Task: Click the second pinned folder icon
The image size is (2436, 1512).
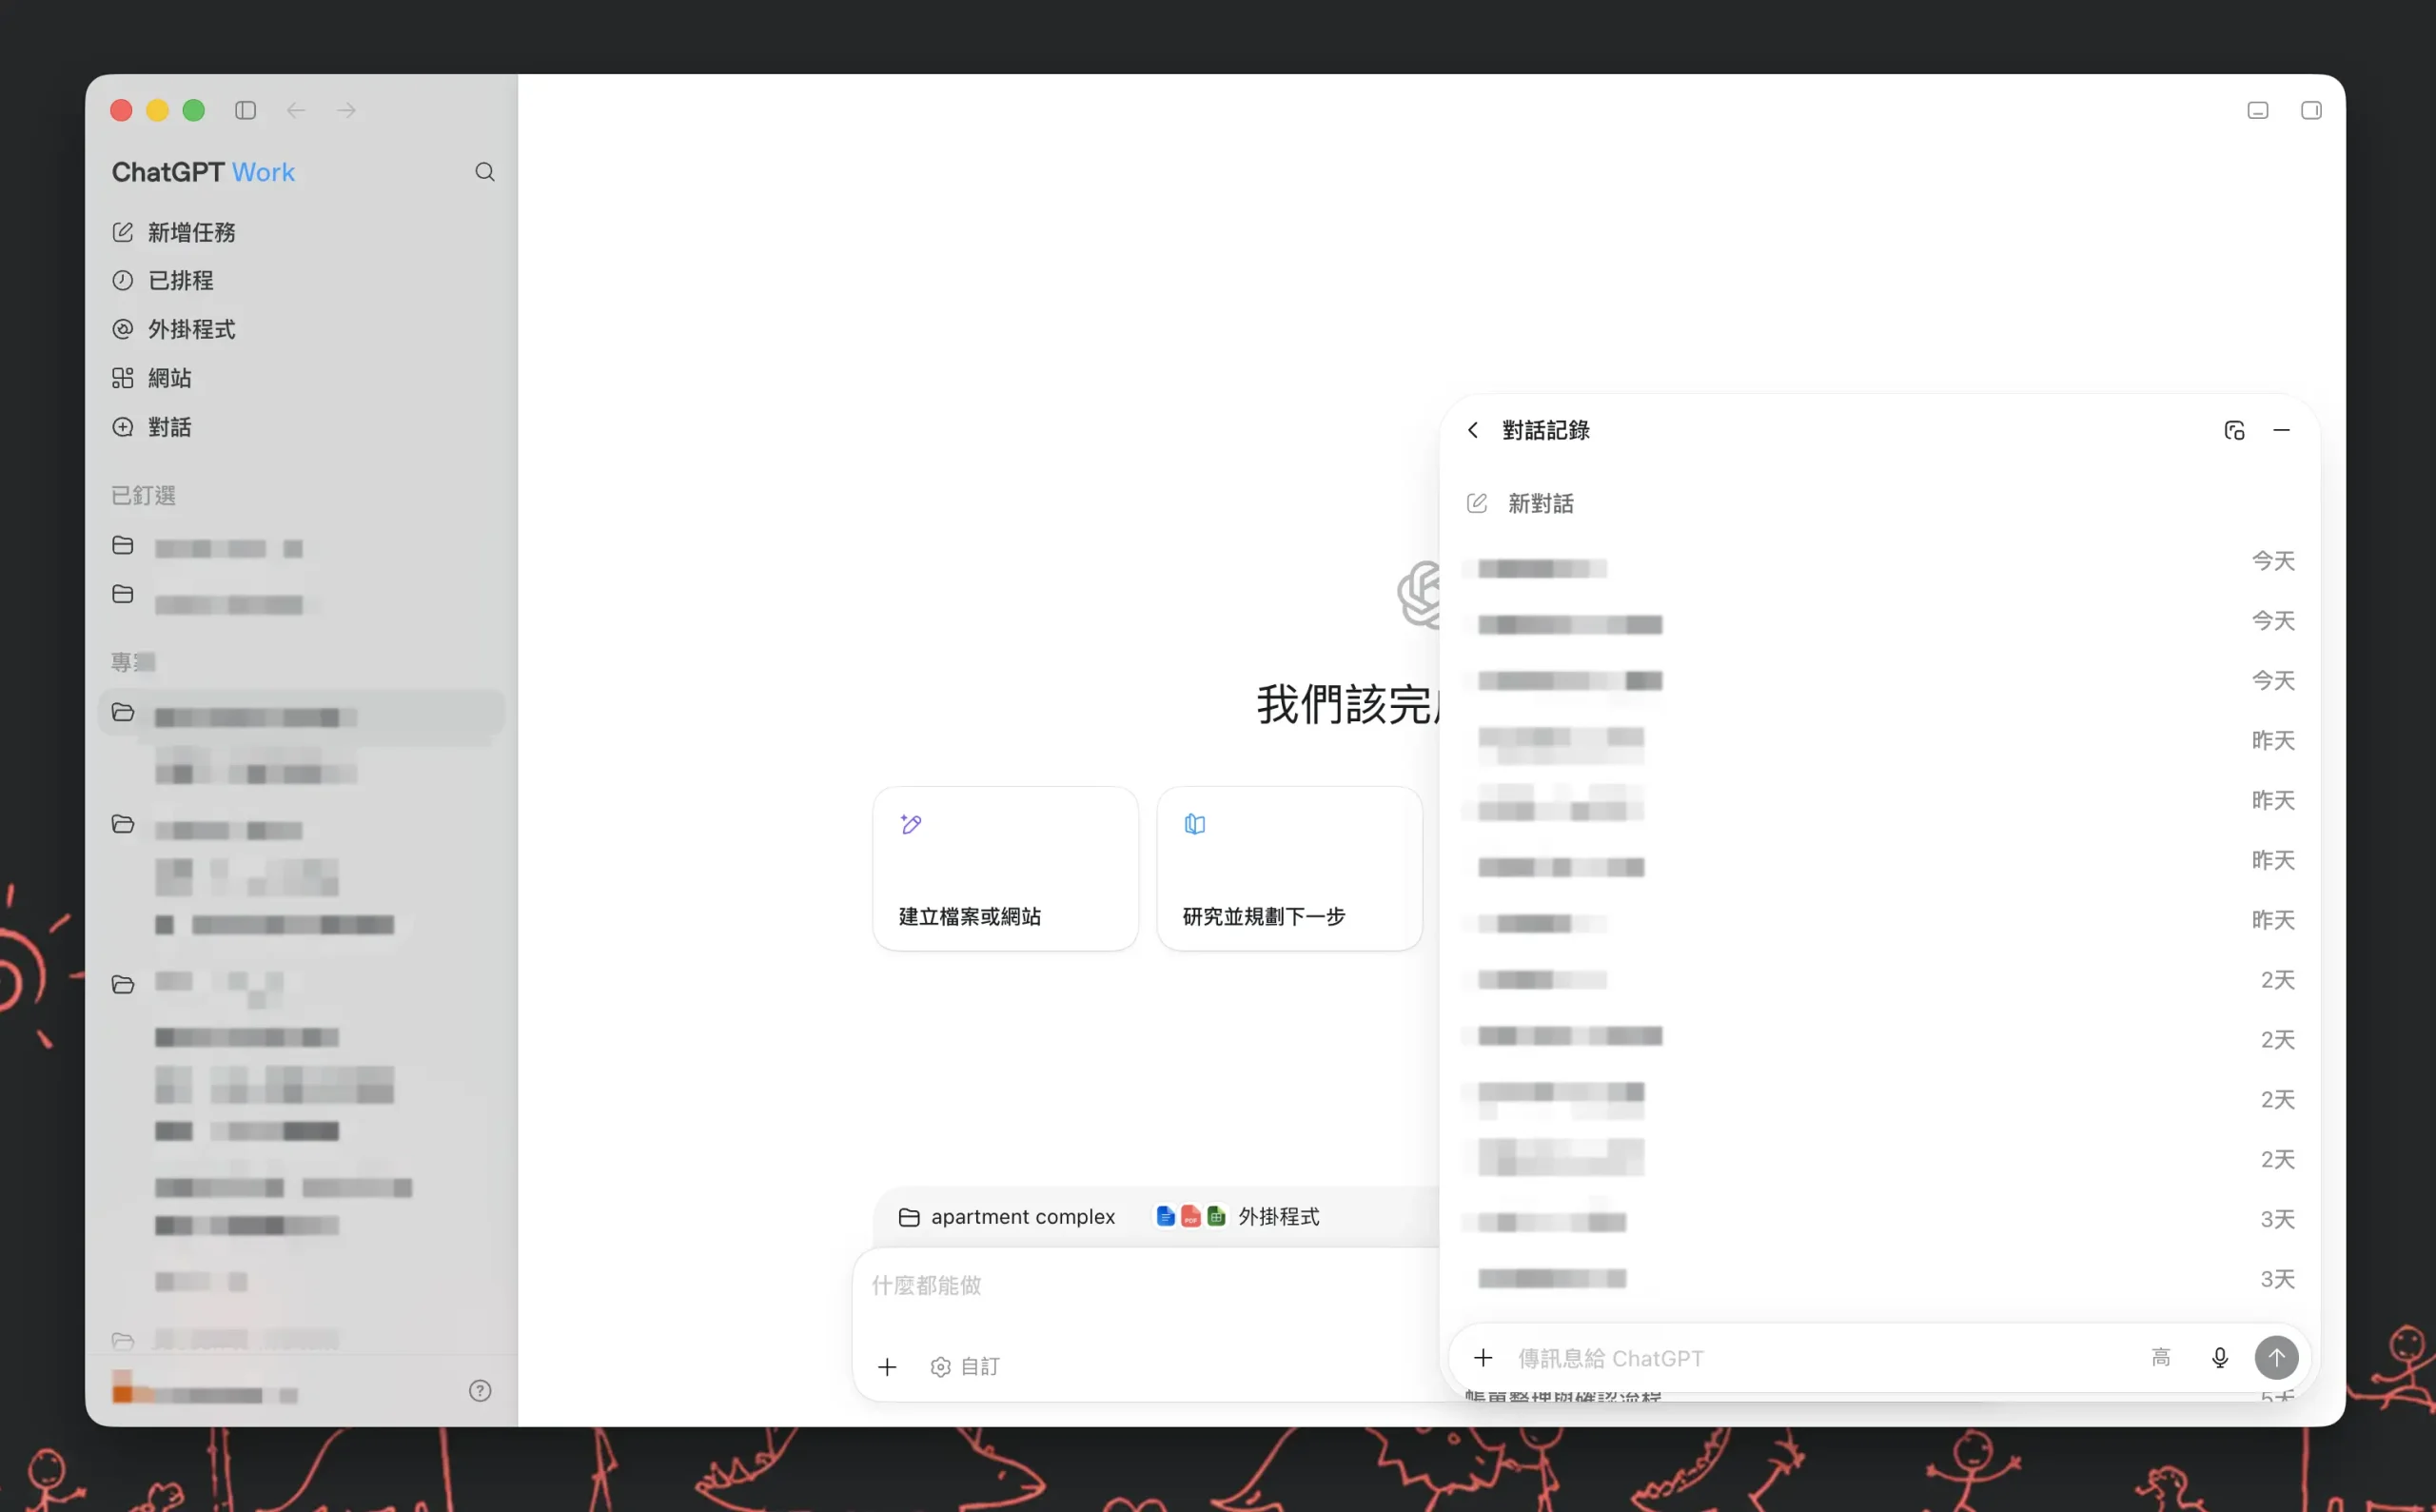Action: click(123, 594)
